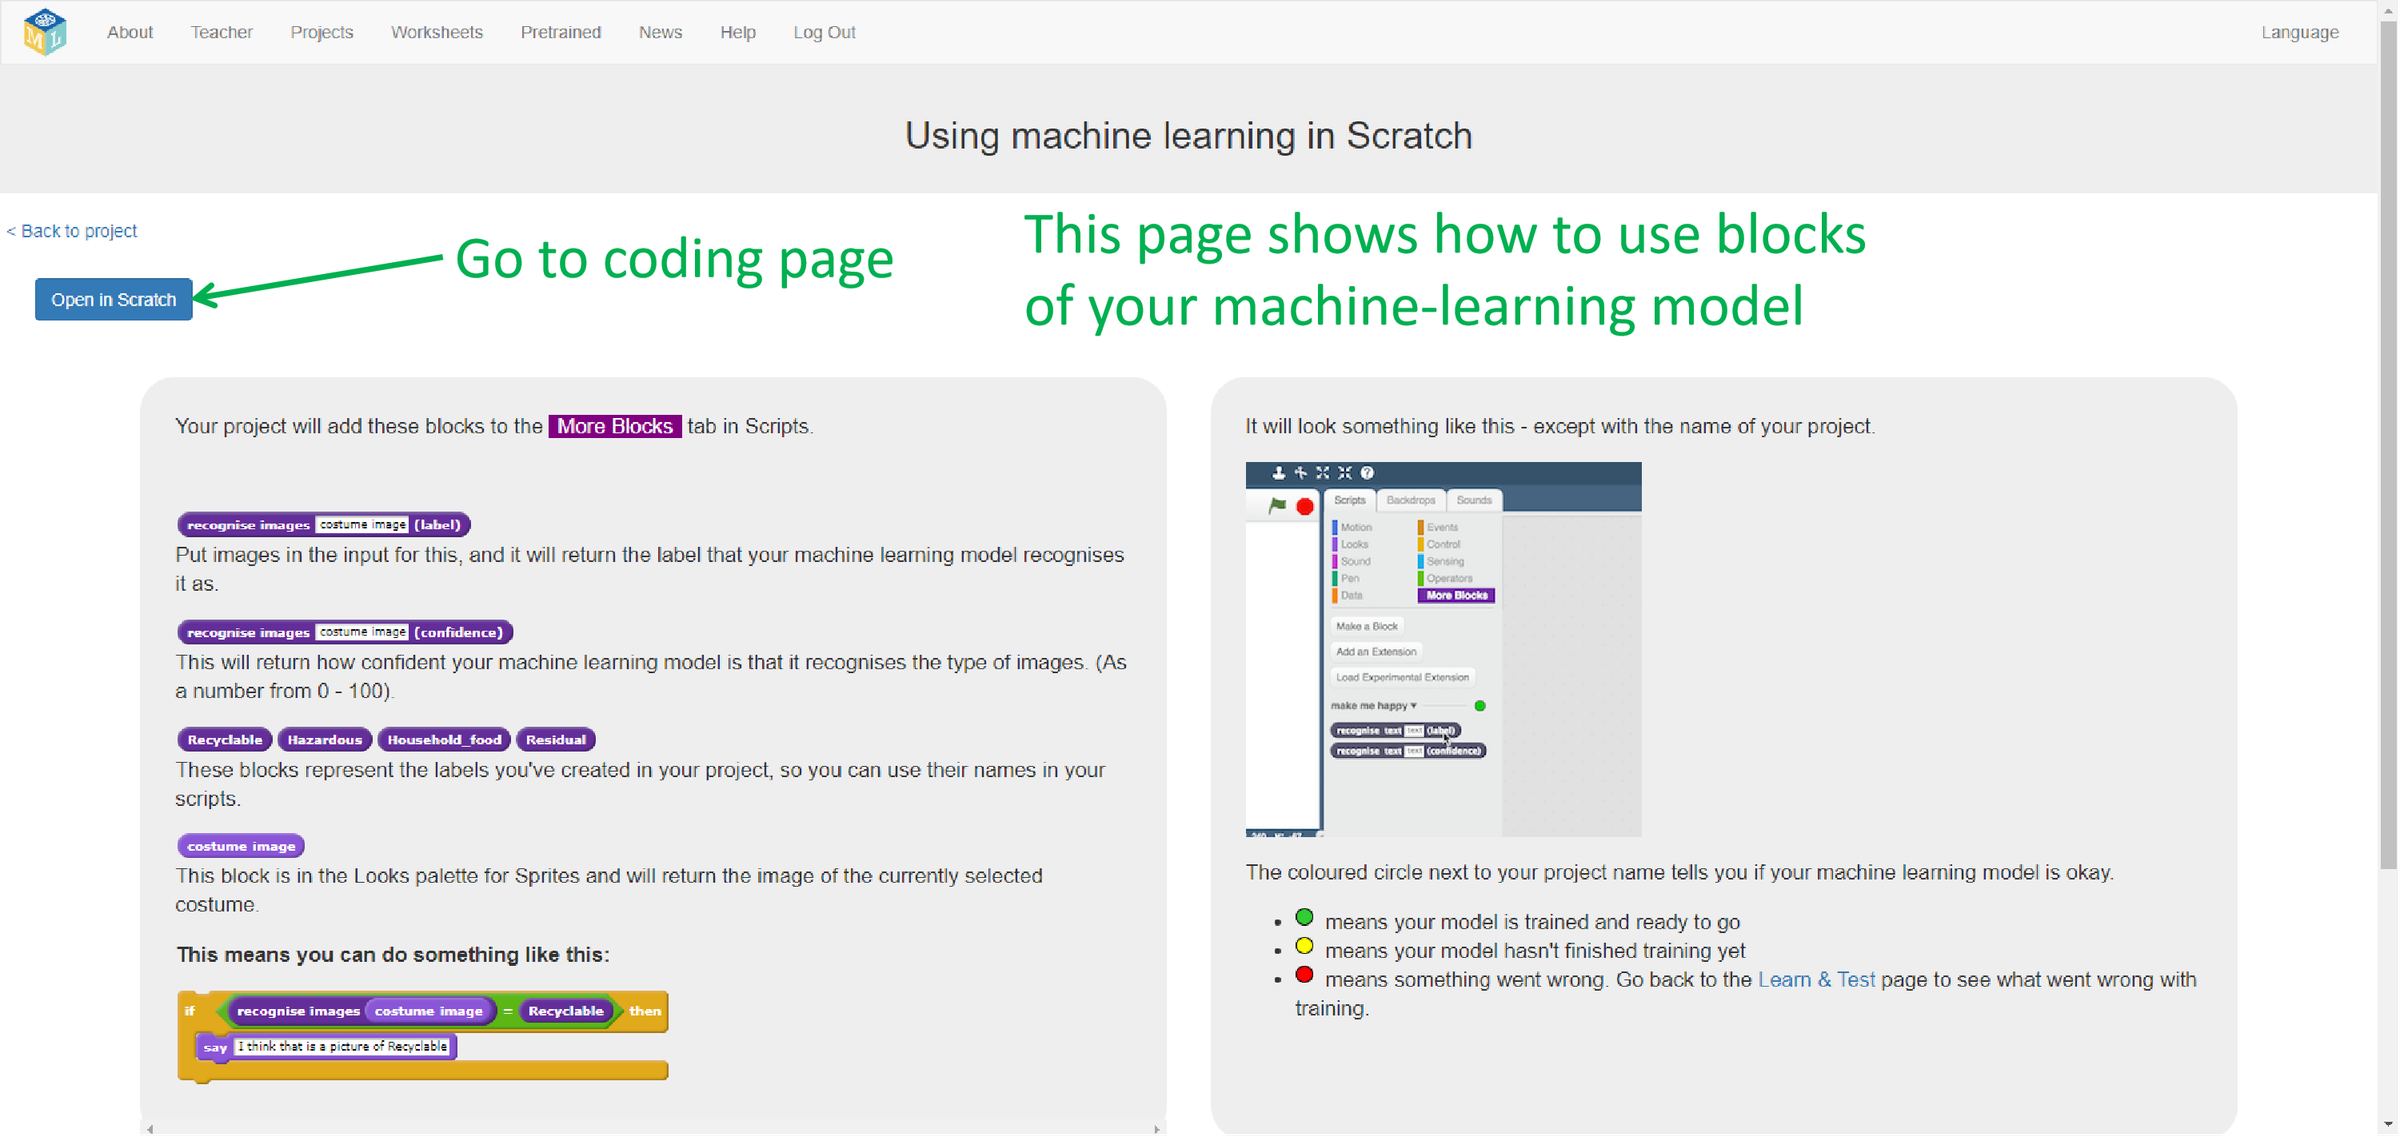Click the red stop circle in the Scratch preview

point(1305,507)
